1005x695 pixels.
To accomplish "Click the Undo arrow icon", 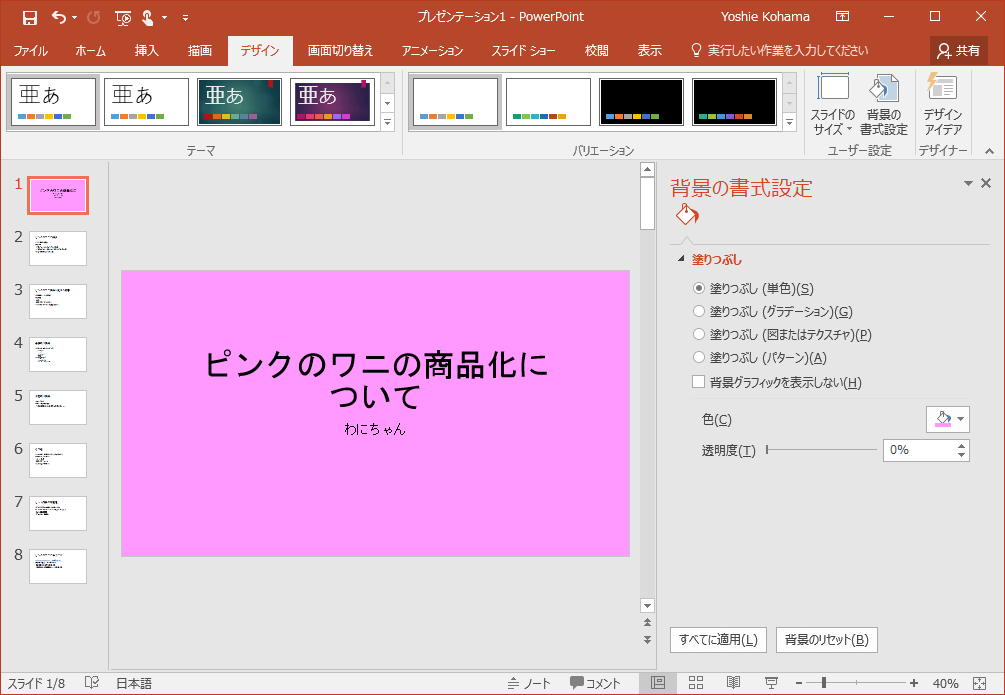I will (x=58, y=17).
